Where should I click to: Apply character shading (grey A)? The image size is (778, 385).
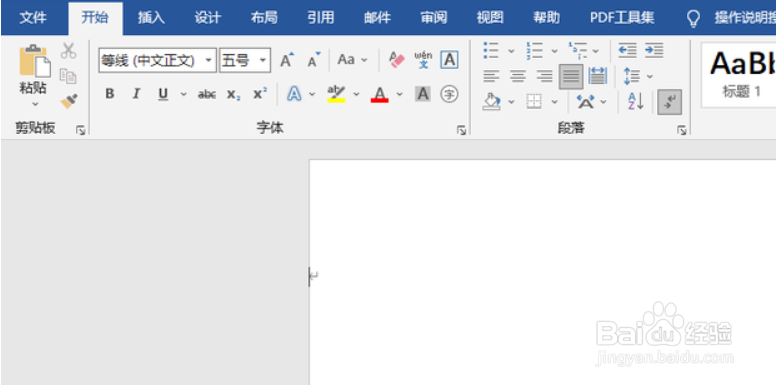(x=422, y=94)
